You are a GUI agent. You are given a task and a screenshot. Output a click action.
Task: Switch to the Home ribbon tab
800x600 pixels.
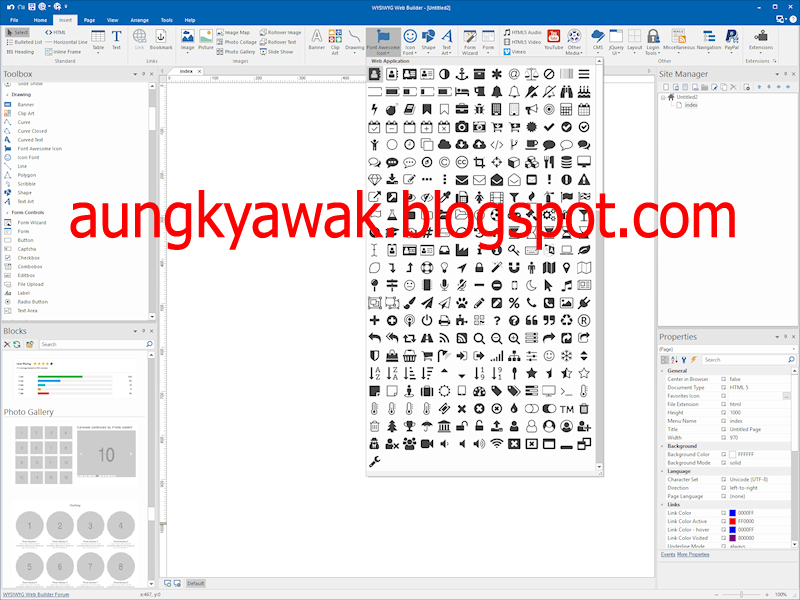click(40, 20)
